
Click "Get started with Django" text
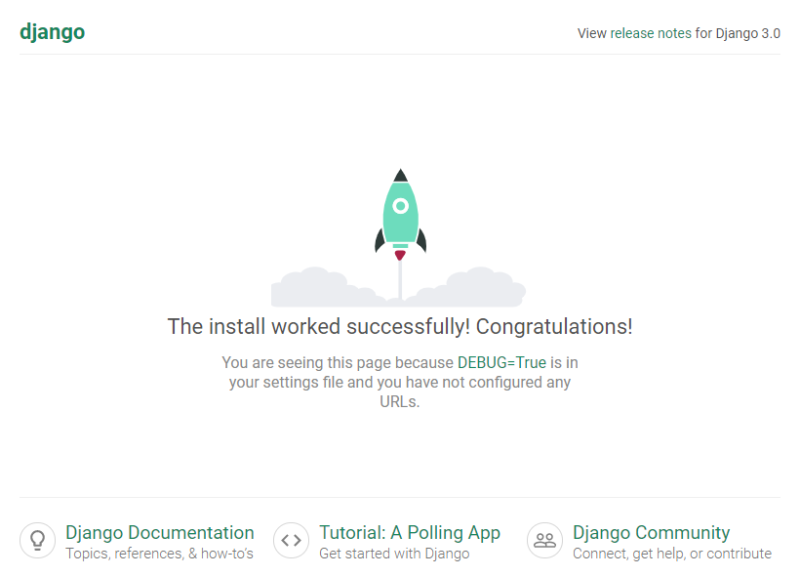click(x=394, y=554)
